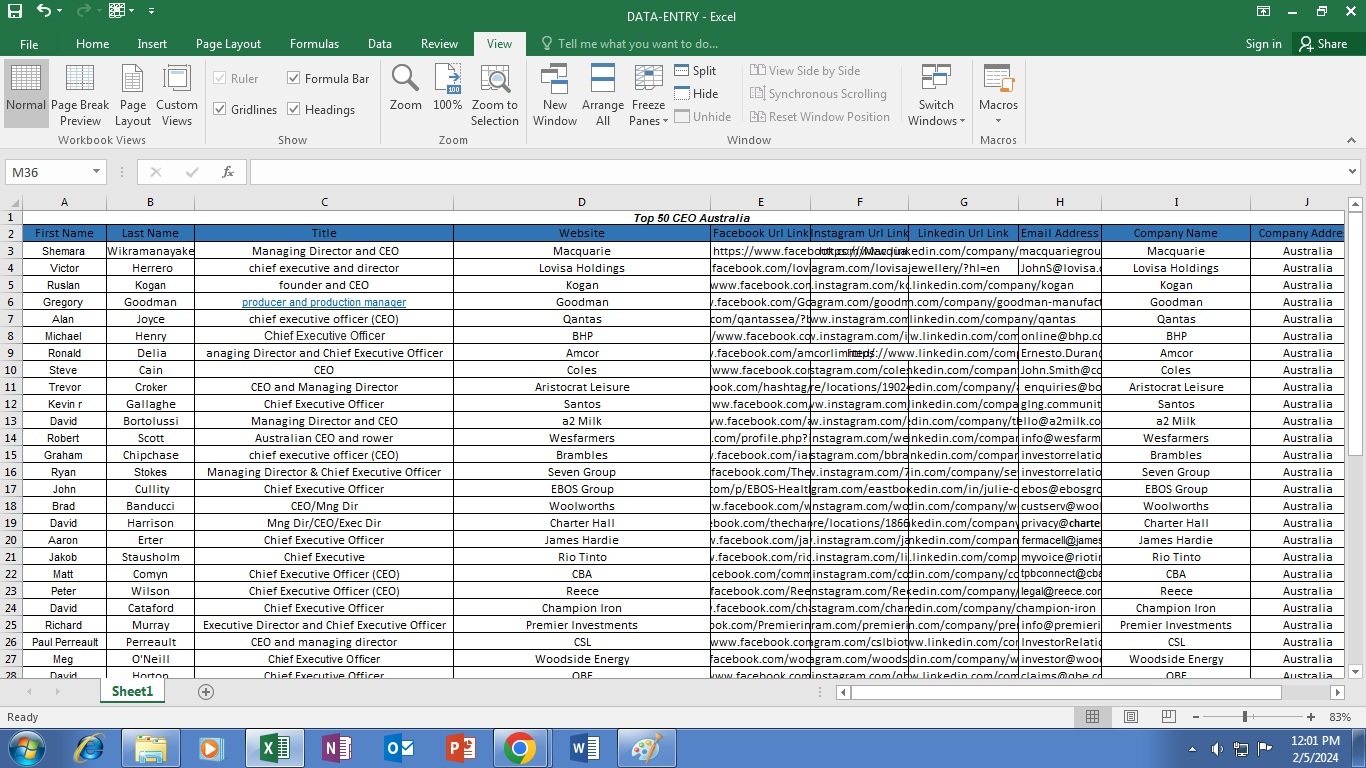
Task: Click the Save icon in the title bar
Action: [x=14, y=12]
